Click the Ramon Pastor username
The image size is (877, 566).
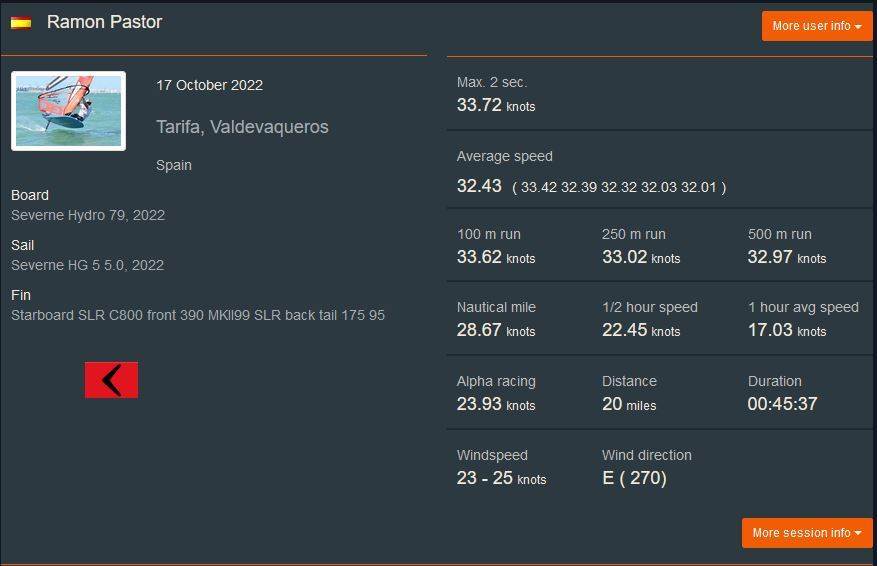tap(104, 22)
